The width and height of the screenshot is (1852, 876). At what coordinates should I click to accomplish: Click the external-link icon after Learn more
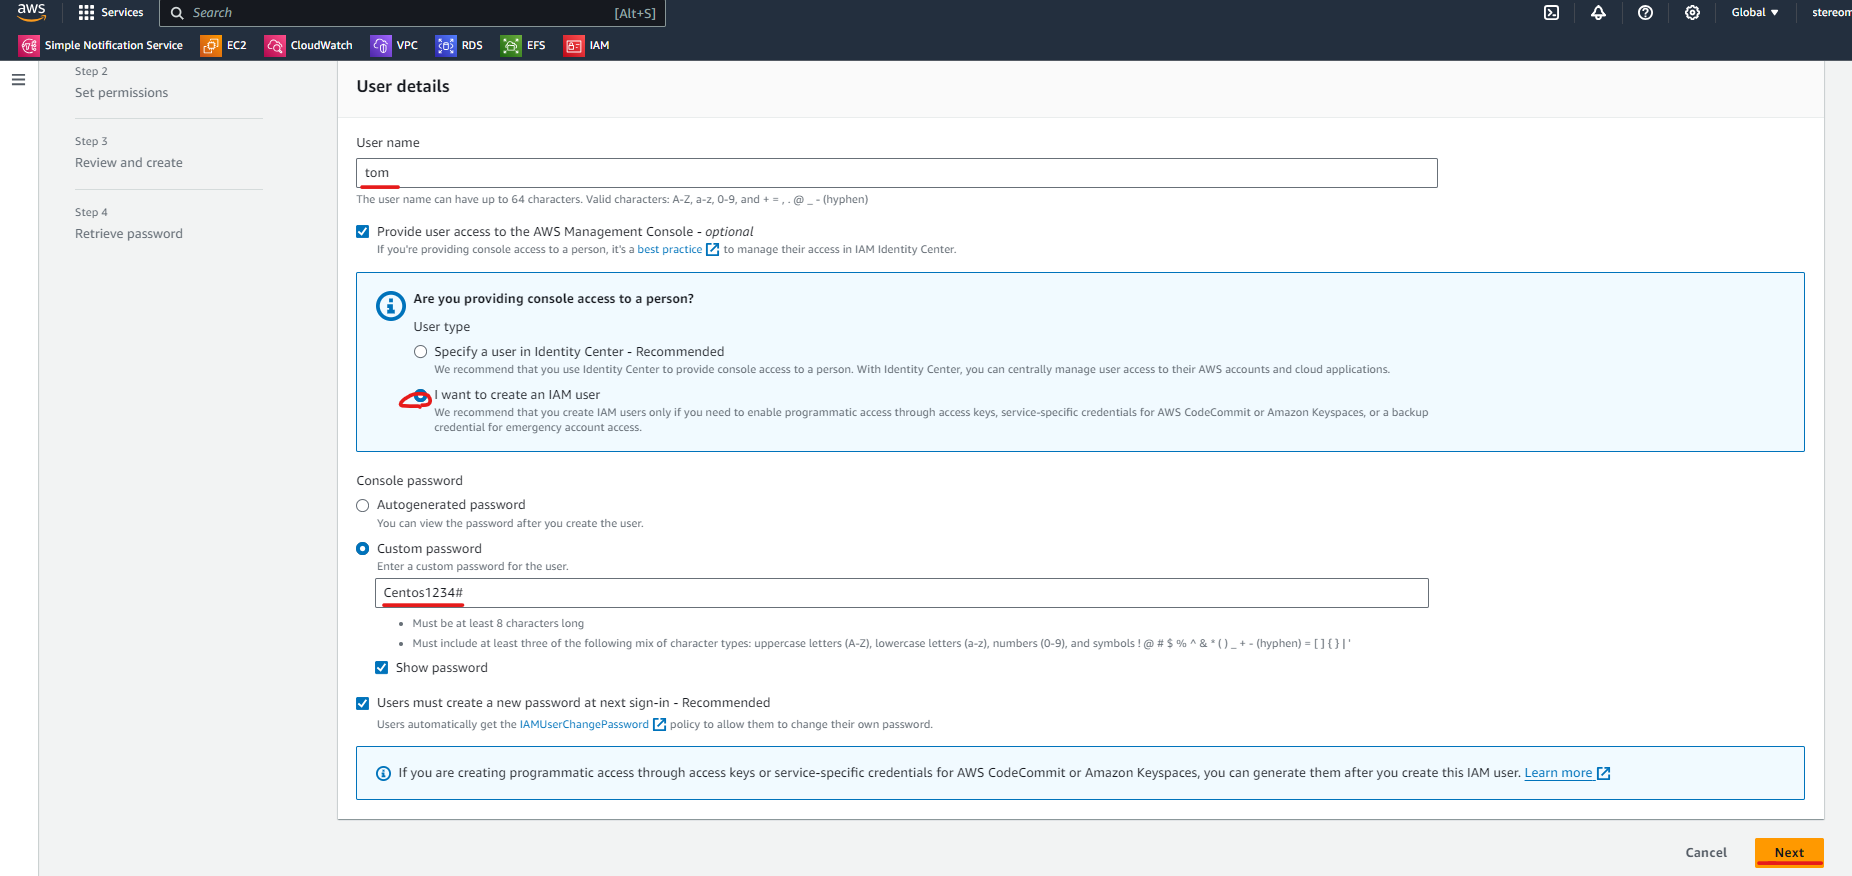click(x=1604, y=773)
